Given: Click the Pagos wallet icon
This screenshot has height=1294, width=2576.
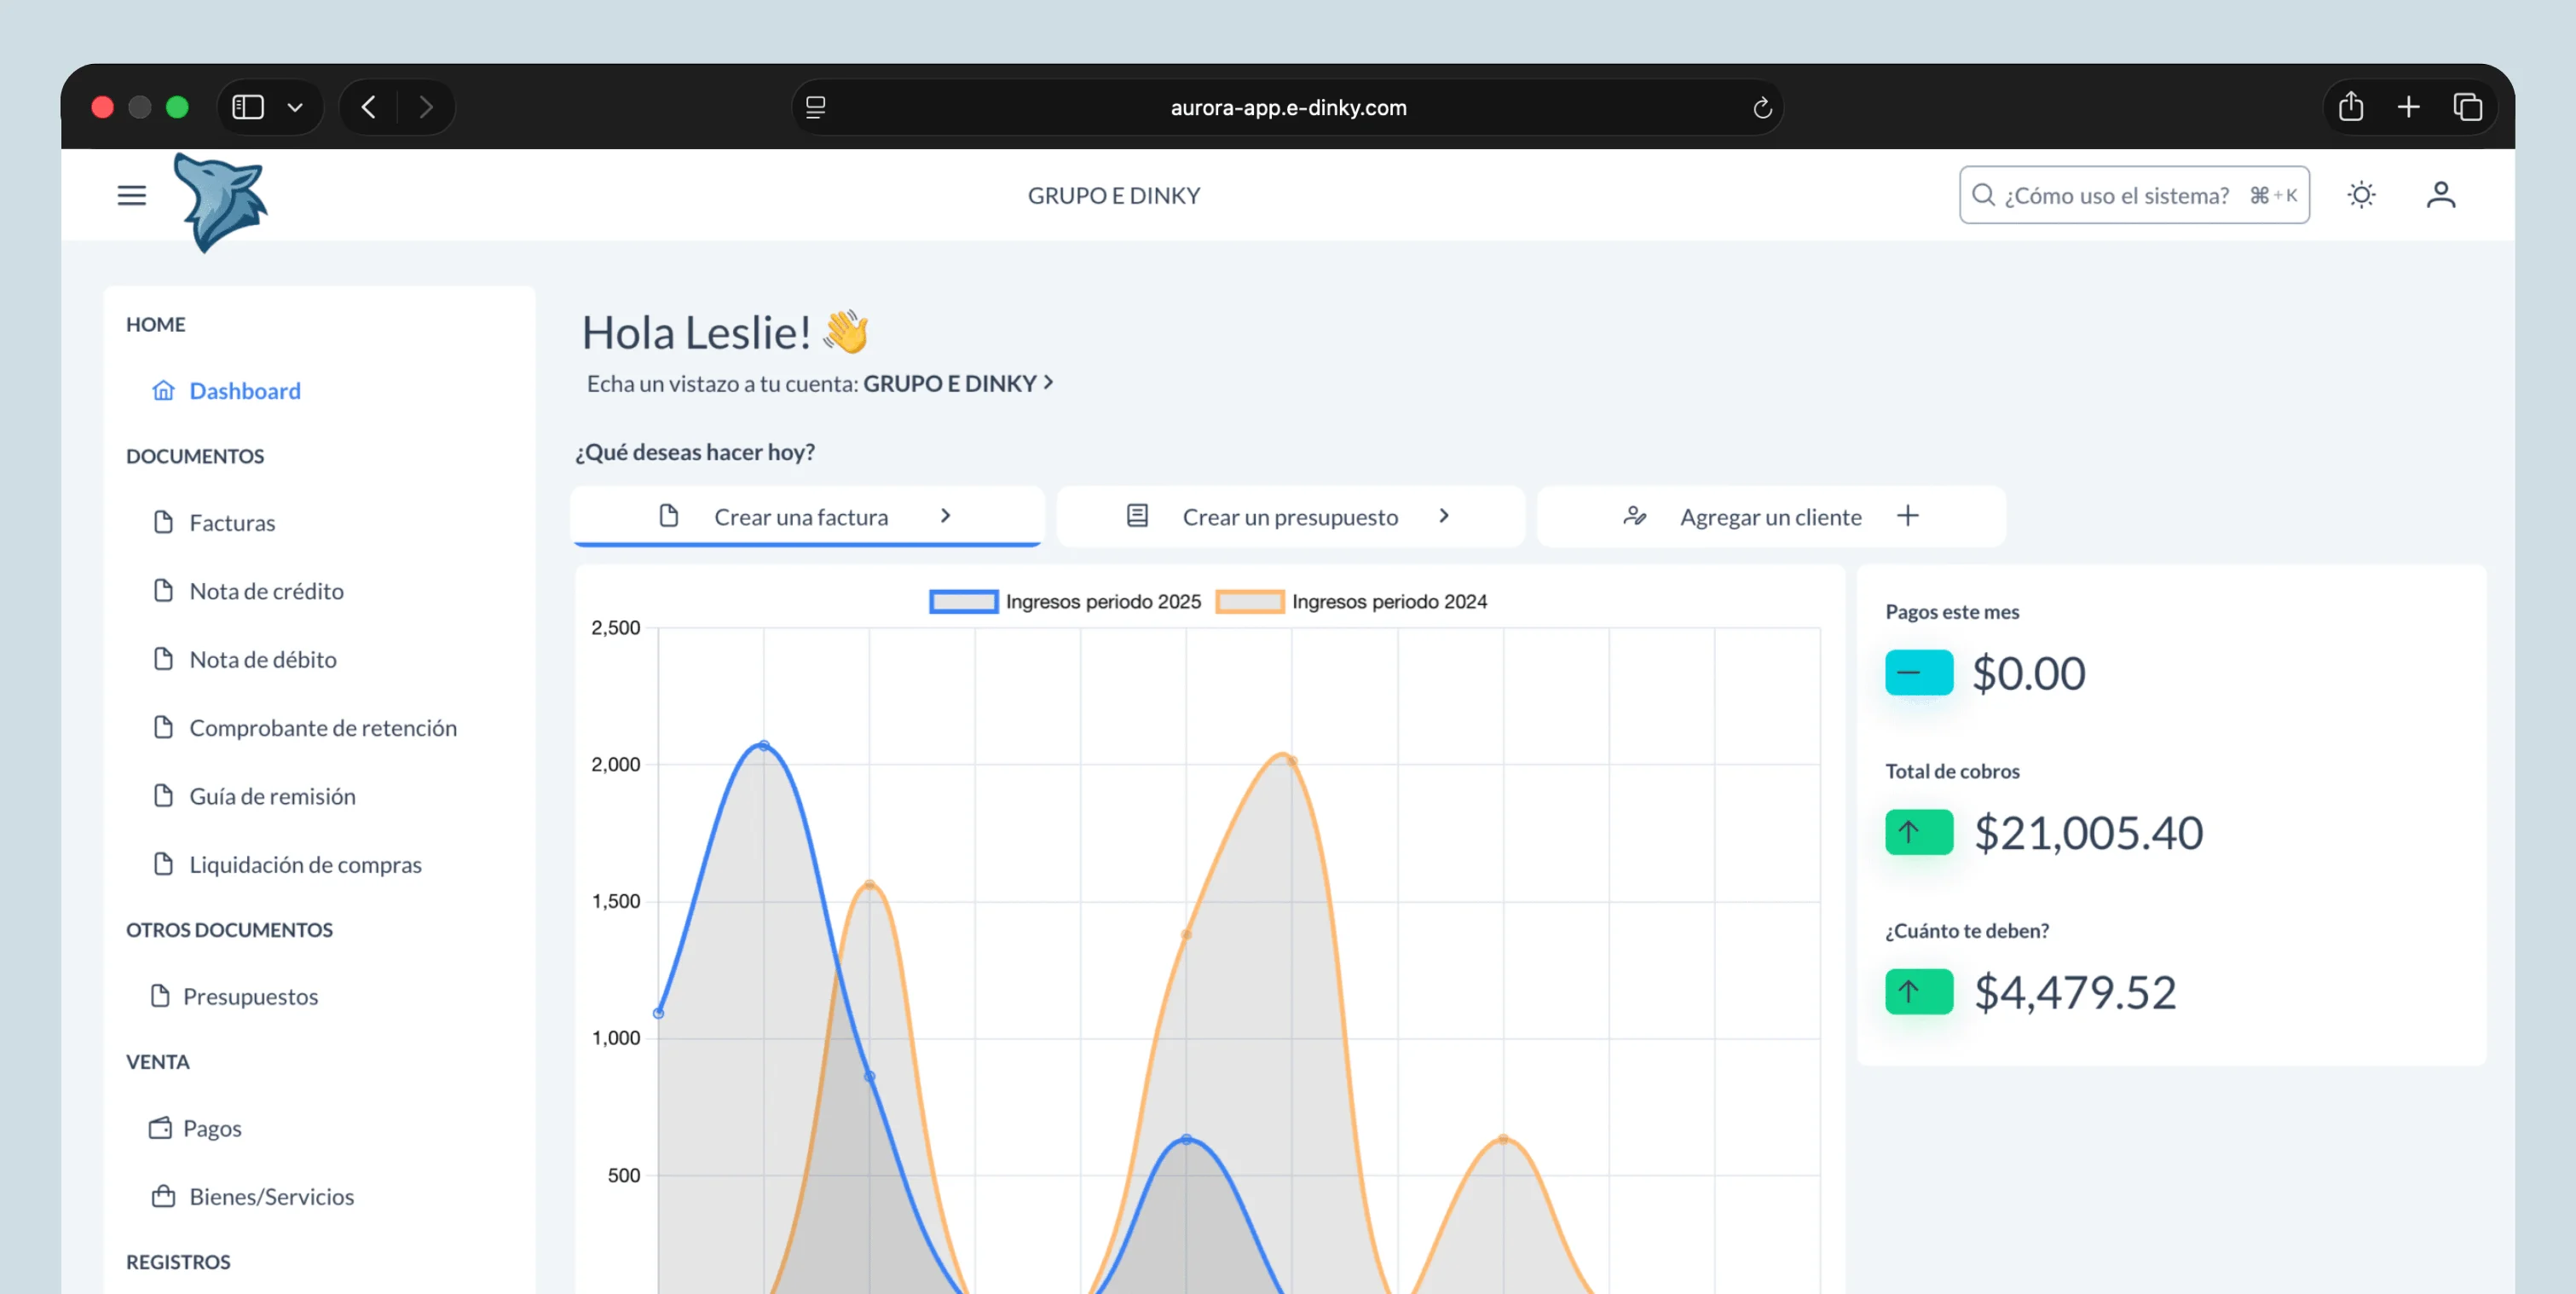Looking at the screenshot, I should (160, 1128).
